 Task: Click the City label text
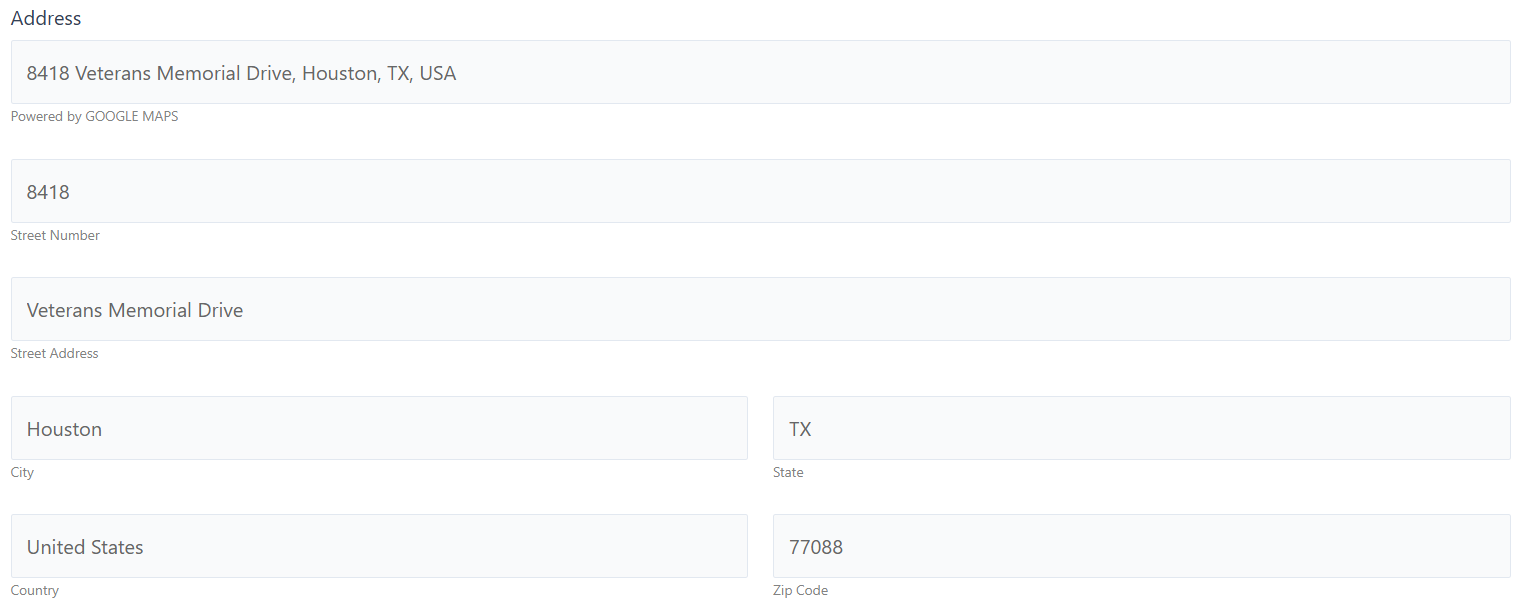click(x=22, y=472)
